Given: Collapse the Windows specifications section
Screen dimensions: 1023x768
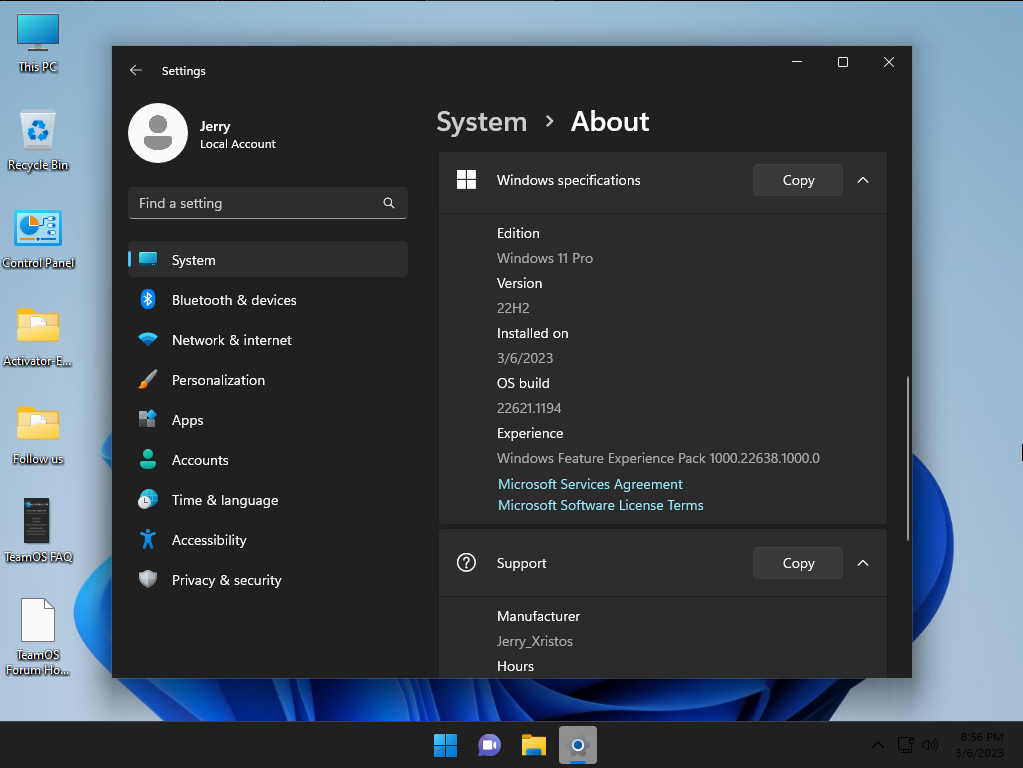Looking at the screenshot, I should (863, 180).
